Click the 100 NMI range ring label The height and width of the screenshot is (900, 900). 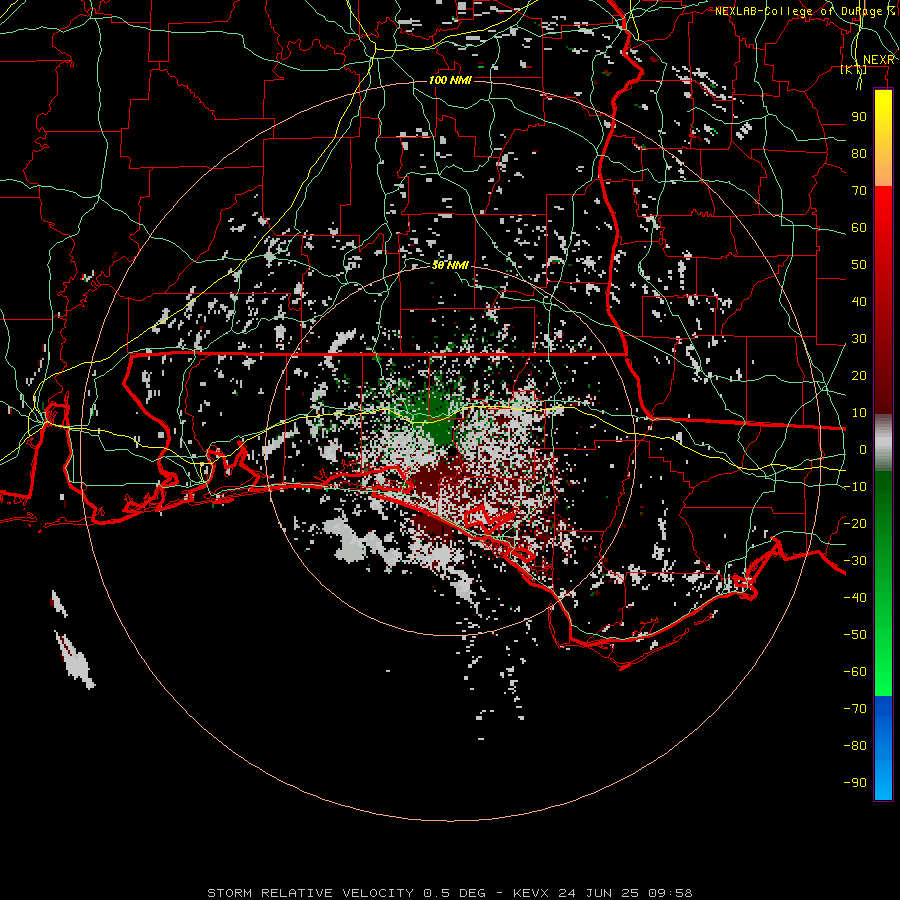[x=450, y=80]
